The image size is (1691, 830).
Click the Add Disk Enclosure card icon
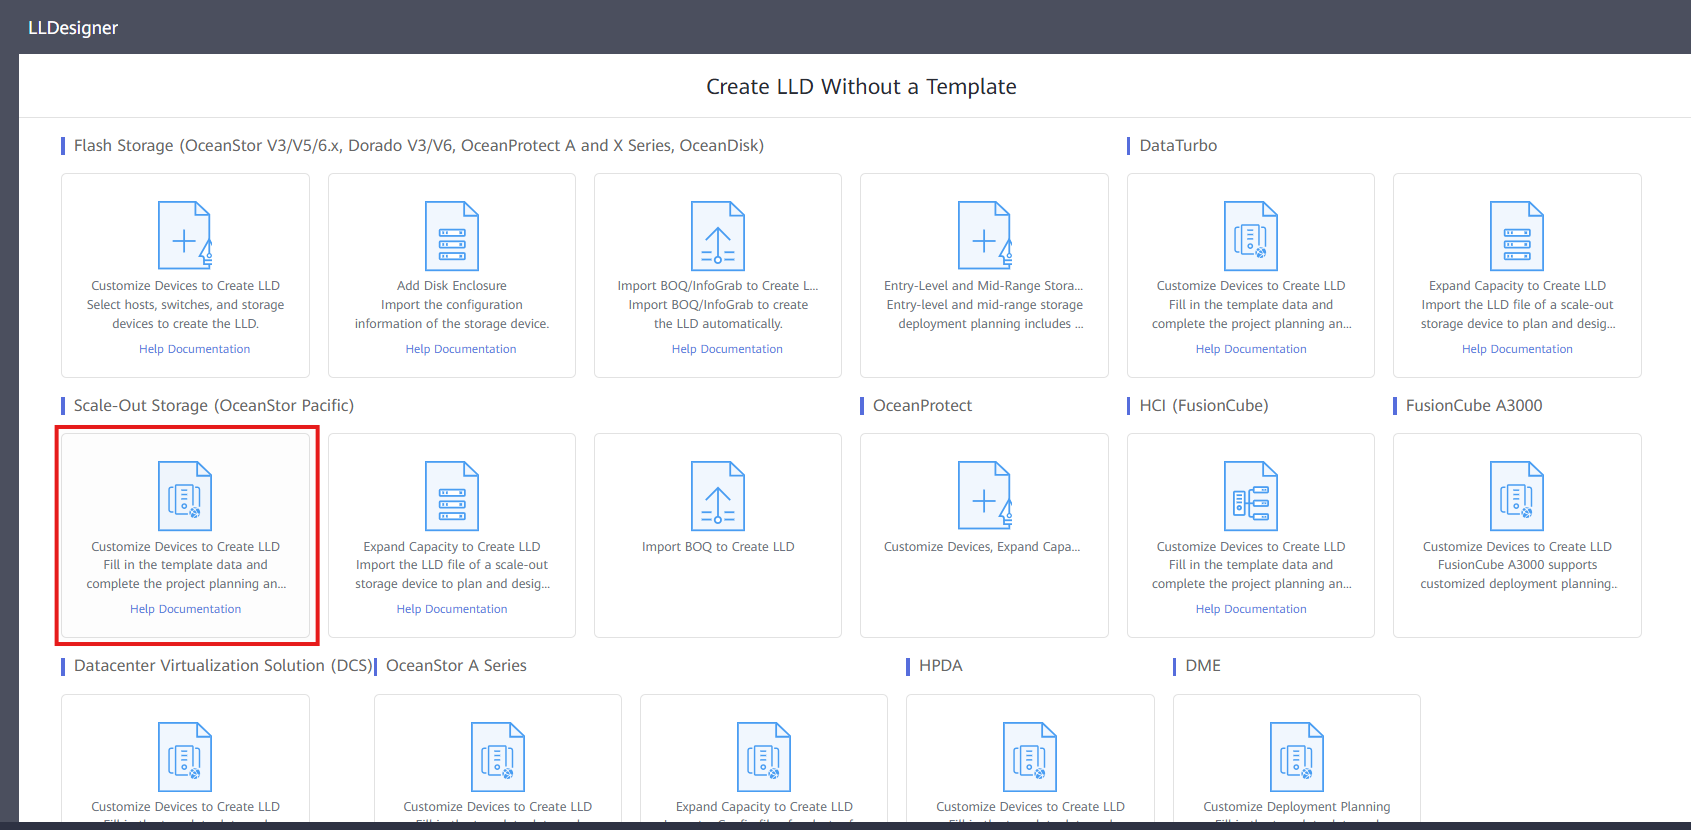tap(452, 236)
